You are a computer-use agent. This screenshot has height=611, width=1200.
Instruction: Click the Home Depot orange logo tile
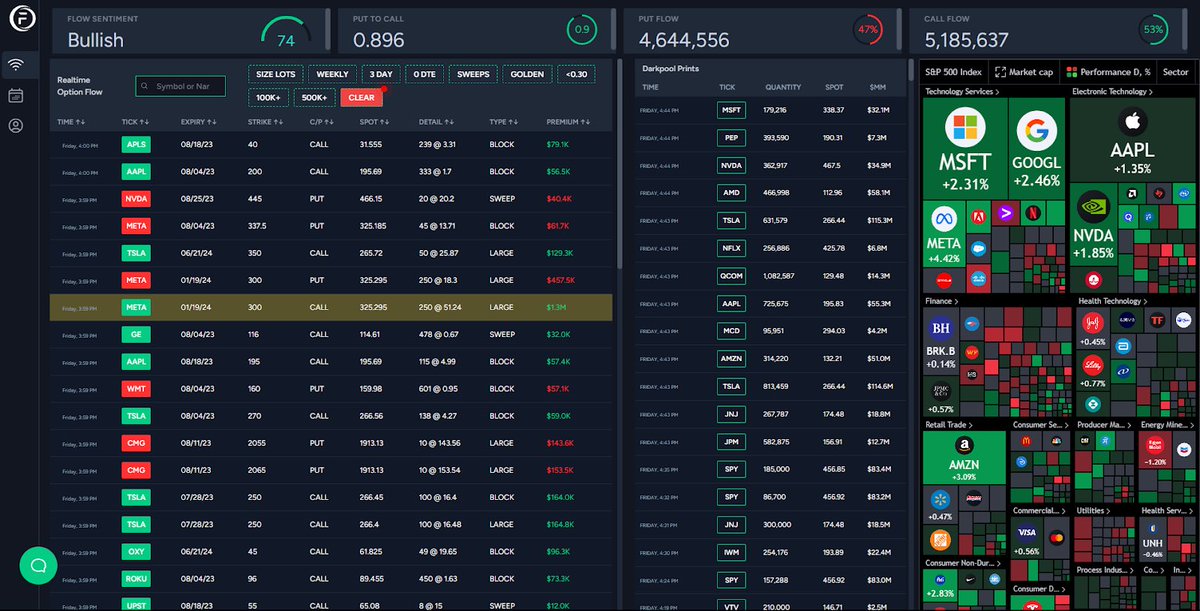939,539
